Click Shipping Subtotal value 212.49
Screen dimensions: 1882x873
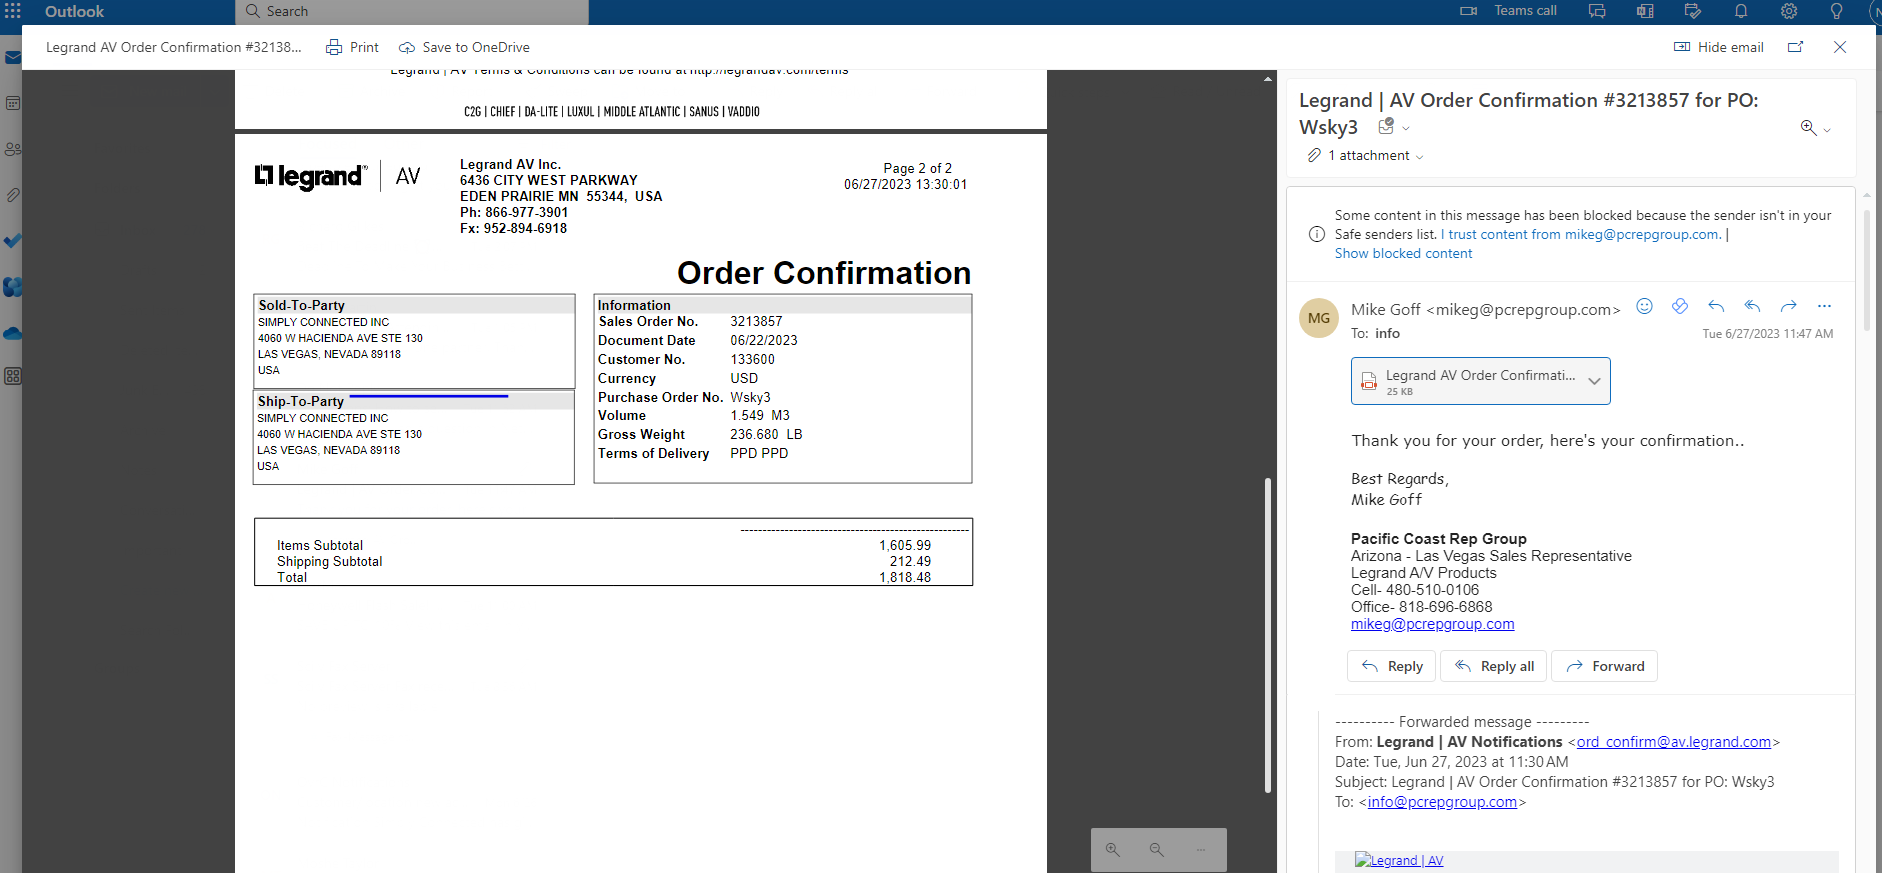(x=910, y=561)
